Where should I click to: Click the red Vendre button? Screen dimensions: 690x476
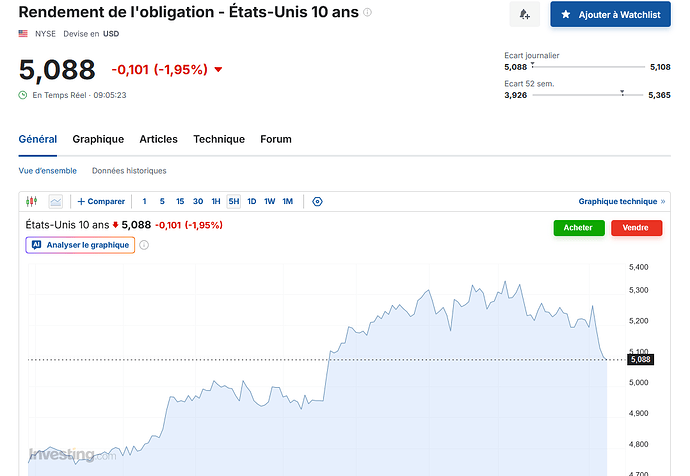636,228
